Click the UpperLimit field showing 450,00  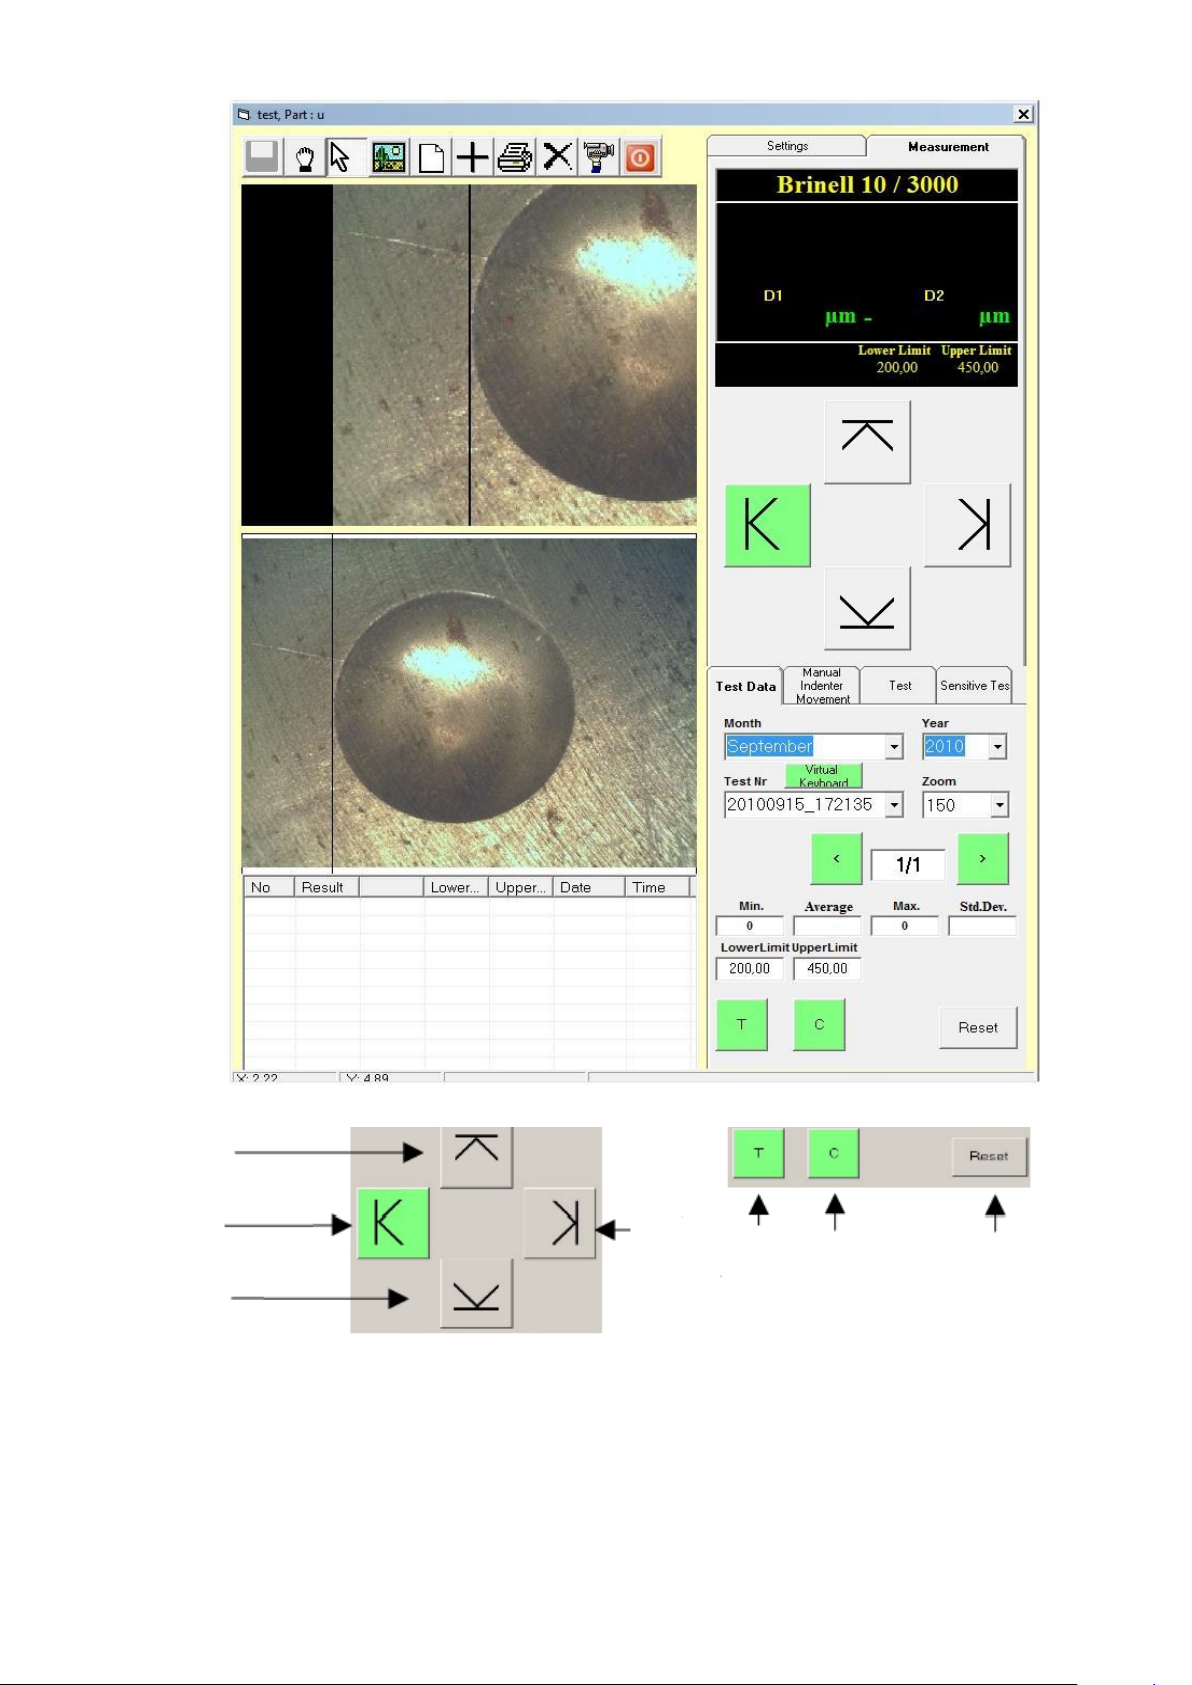[x=827, y=969]
